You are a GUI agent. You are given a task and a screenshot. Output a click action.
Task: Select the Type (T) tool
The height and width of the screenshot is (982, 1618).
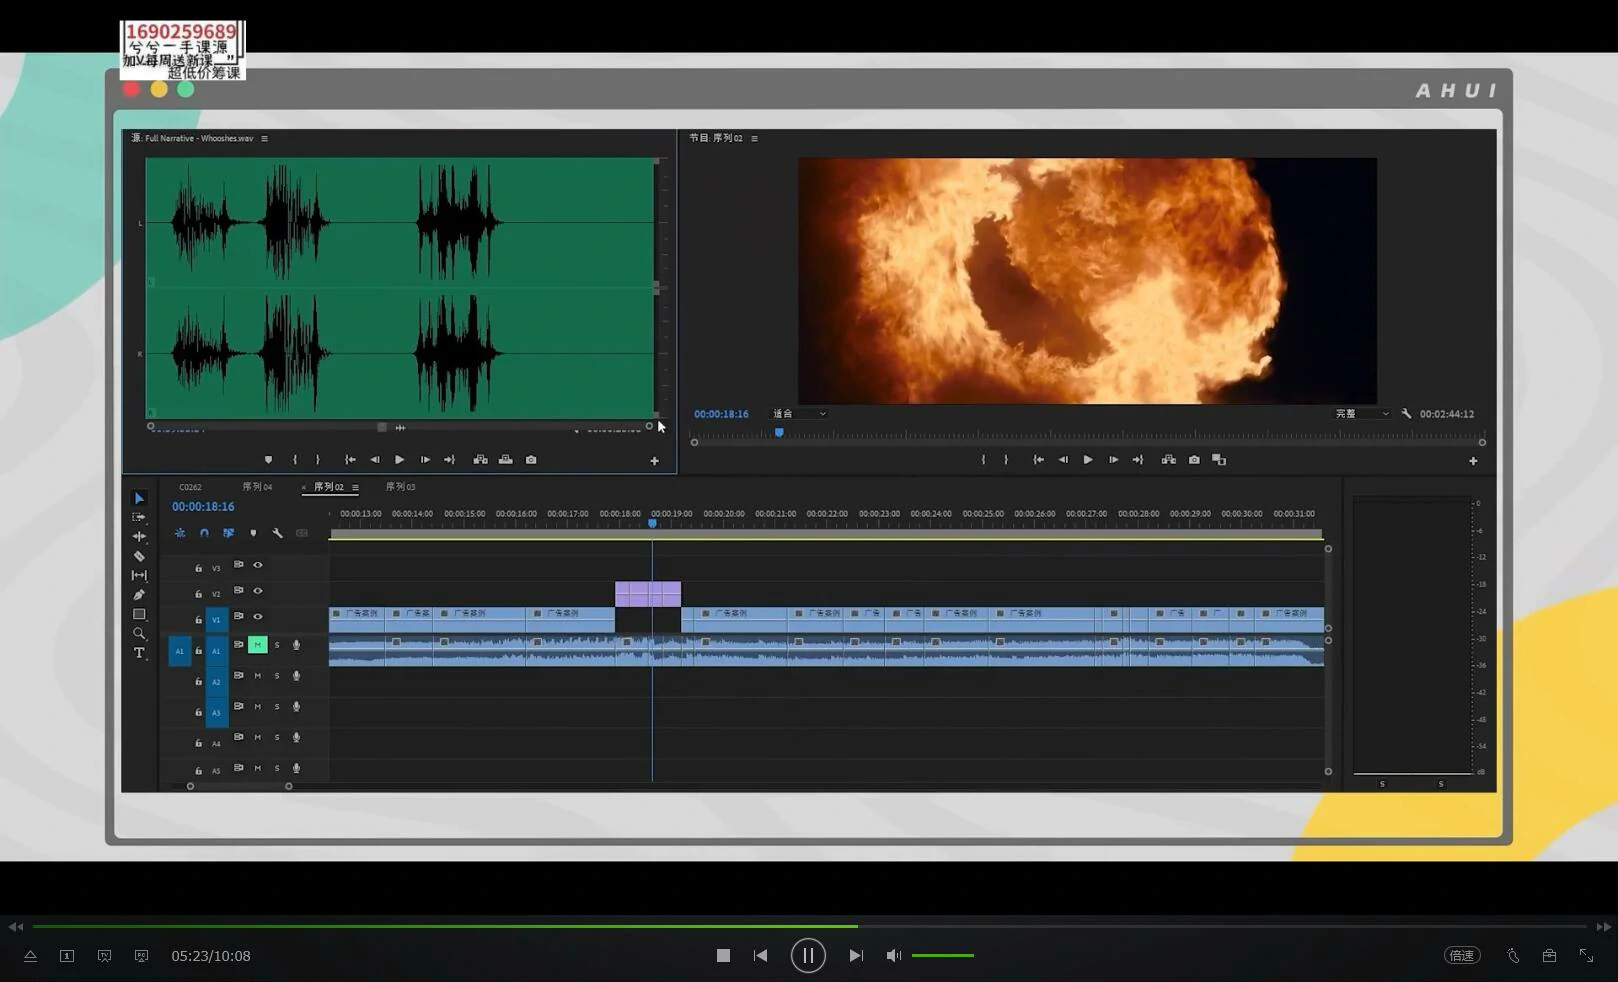point(139,653)
